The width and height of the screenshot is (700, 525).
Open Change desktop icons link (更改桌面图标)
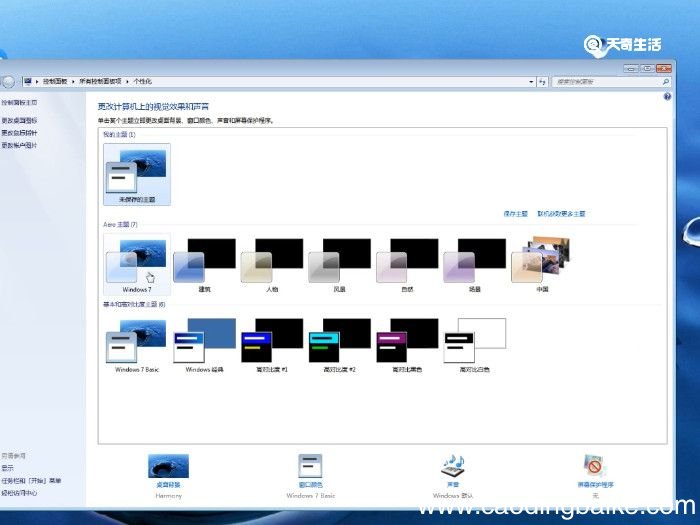pos(19,121)
